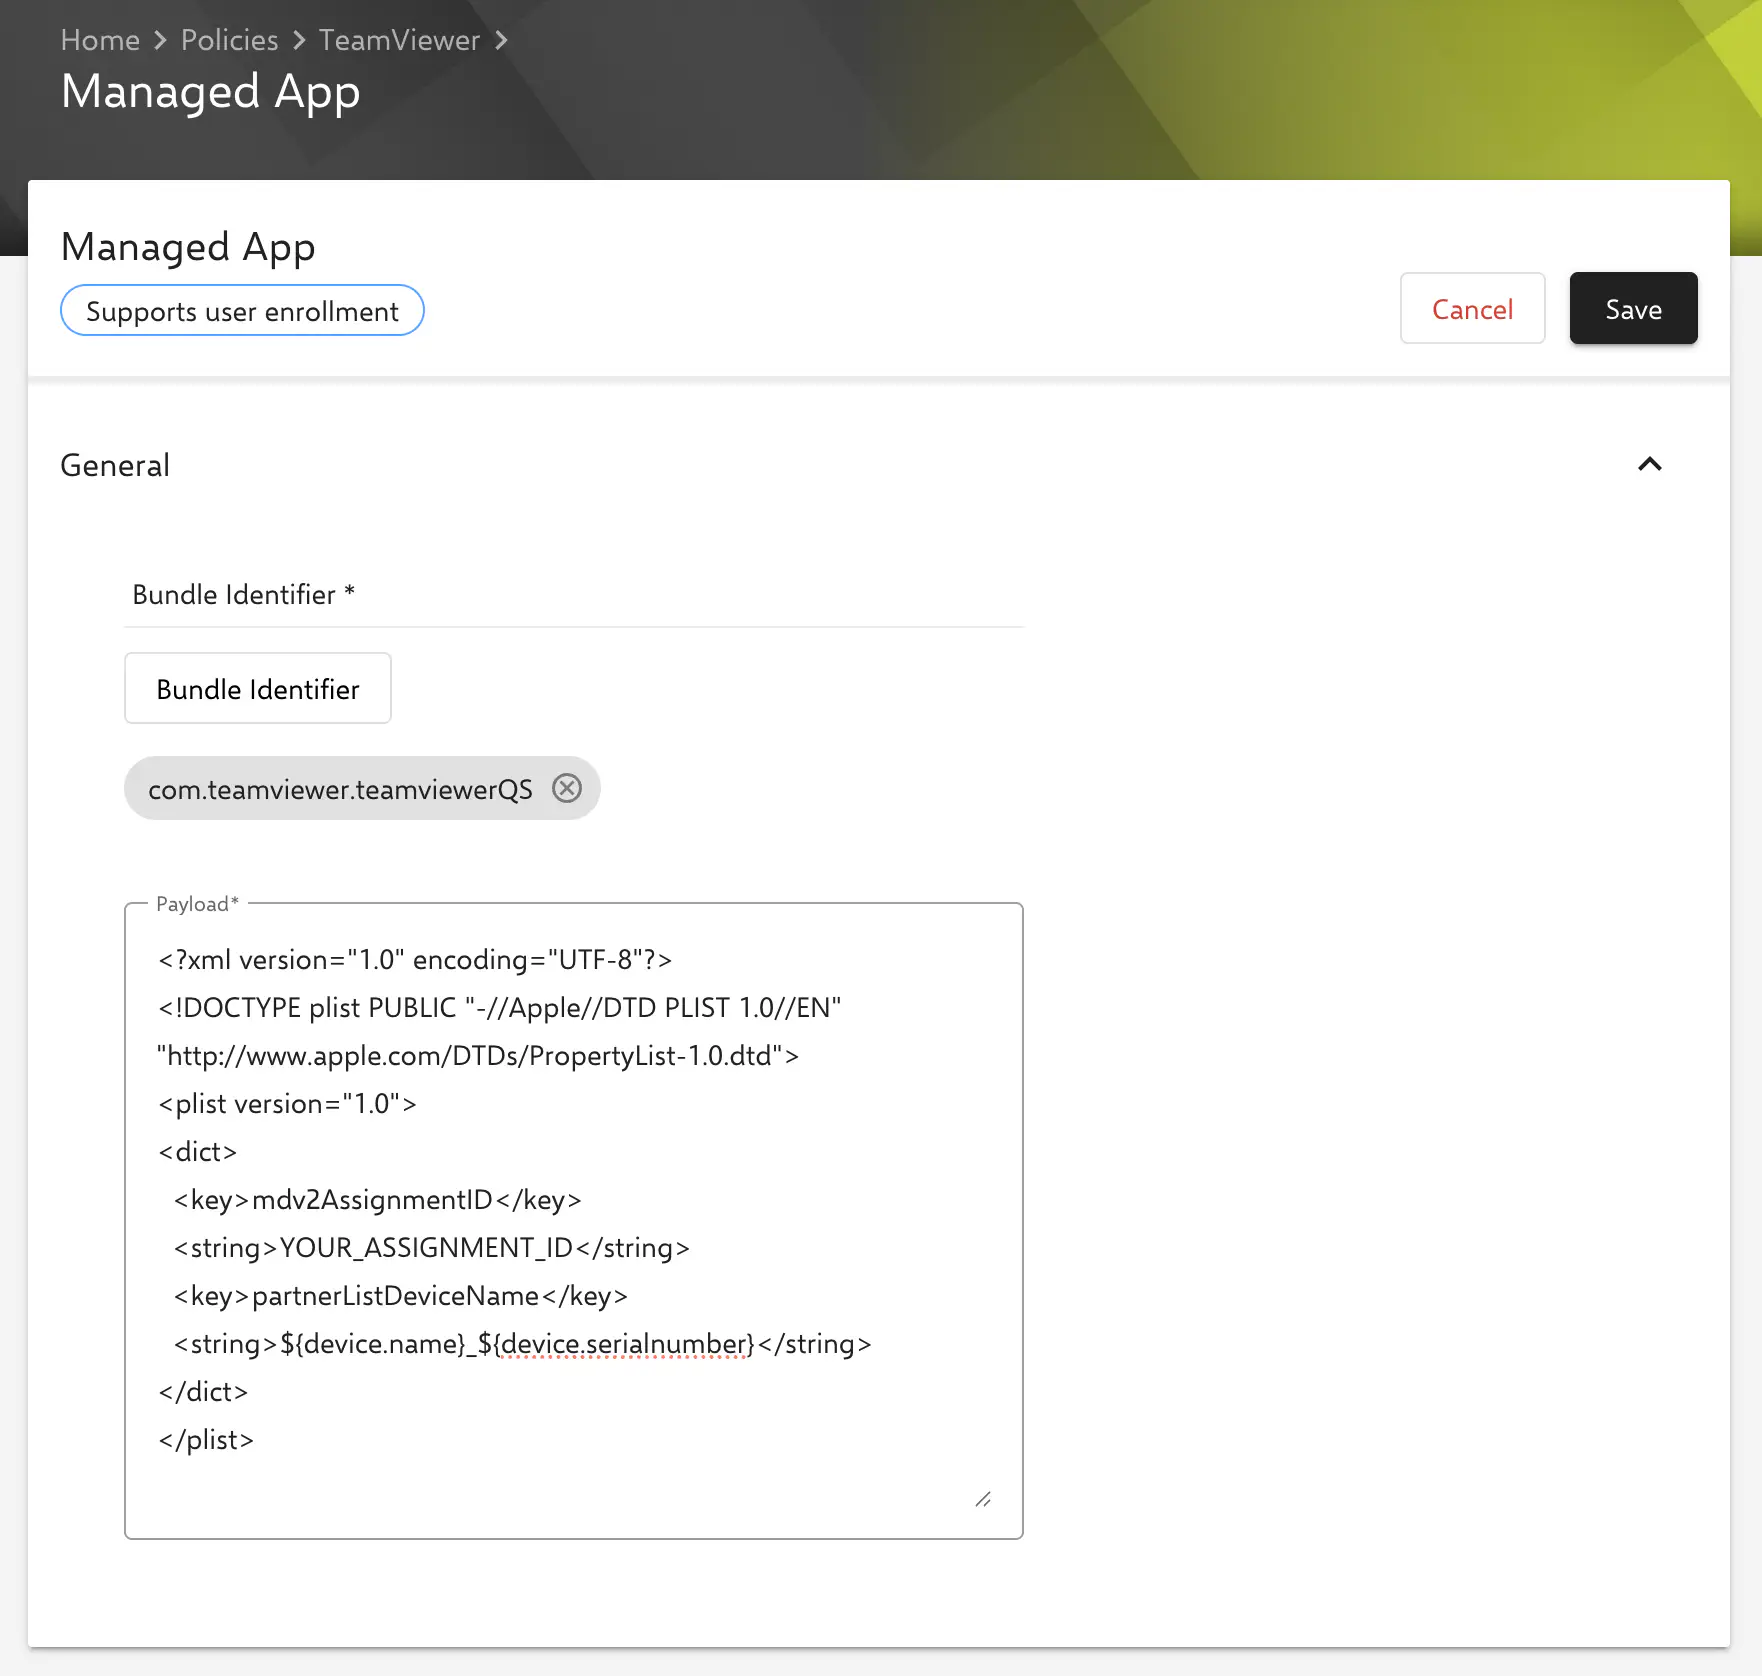The image size is (1762, 1676).
Task: Place cursor on the YOUR_ASSIGNMENT_ID string
Action: tap(430, 1248)
